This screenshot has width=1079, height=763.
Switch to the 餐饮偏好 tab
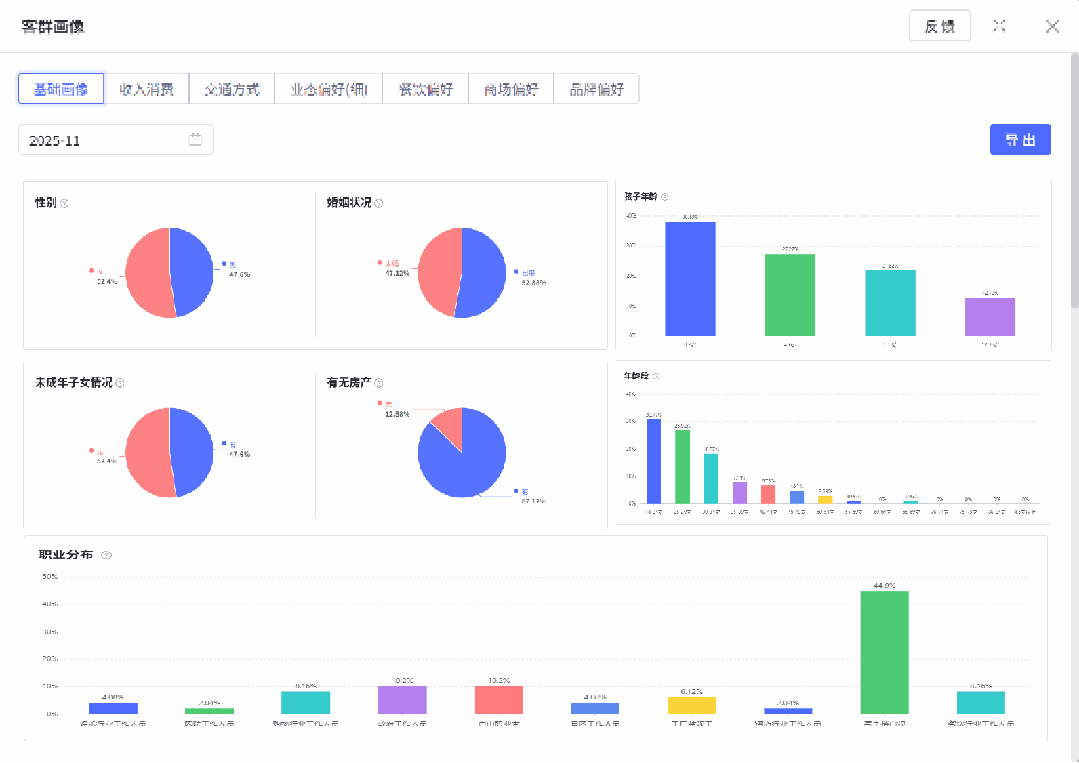click(425, 89)
